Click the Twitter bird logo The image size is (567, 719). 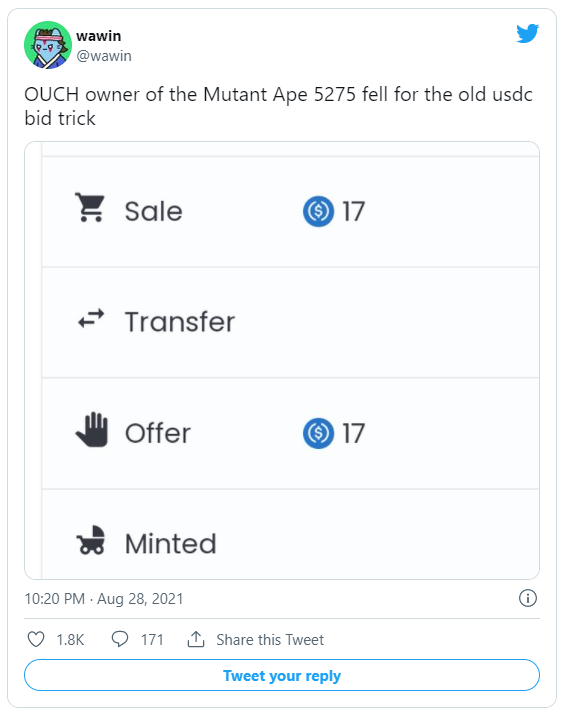point(527,33)
